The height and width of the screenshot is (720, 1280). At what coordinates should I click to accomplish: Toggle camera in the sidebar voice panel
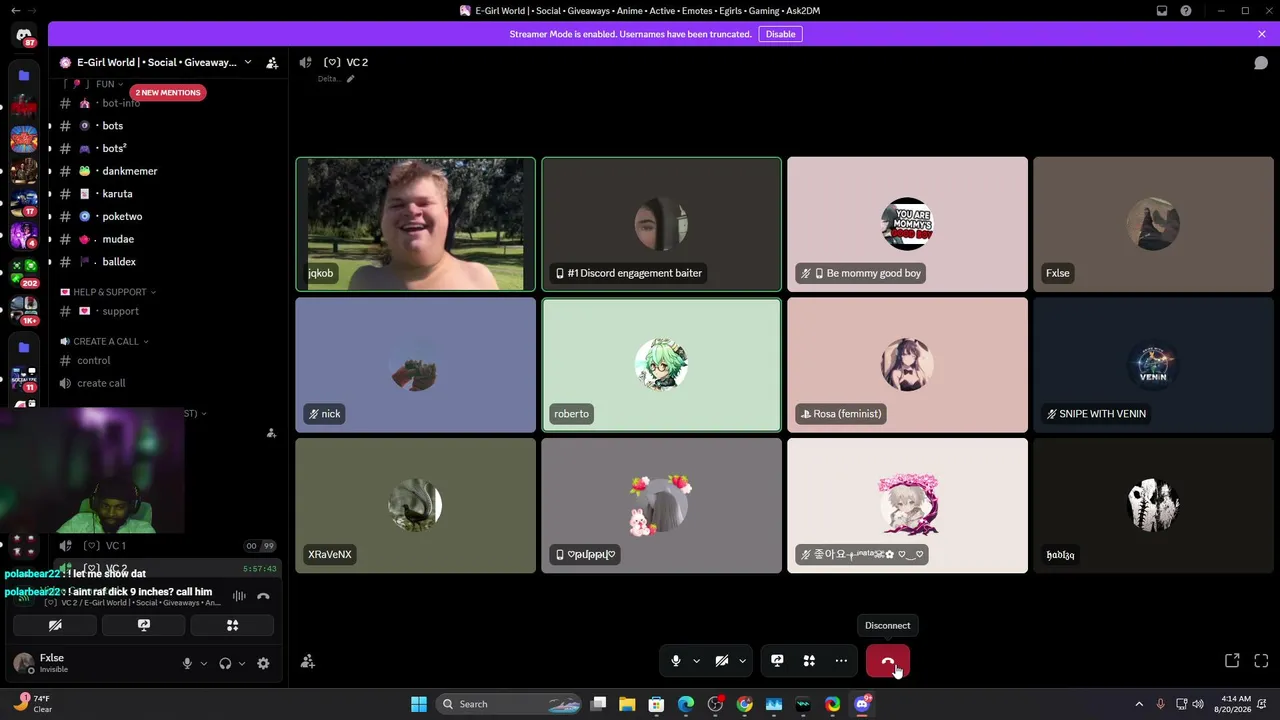coord(55,625)
